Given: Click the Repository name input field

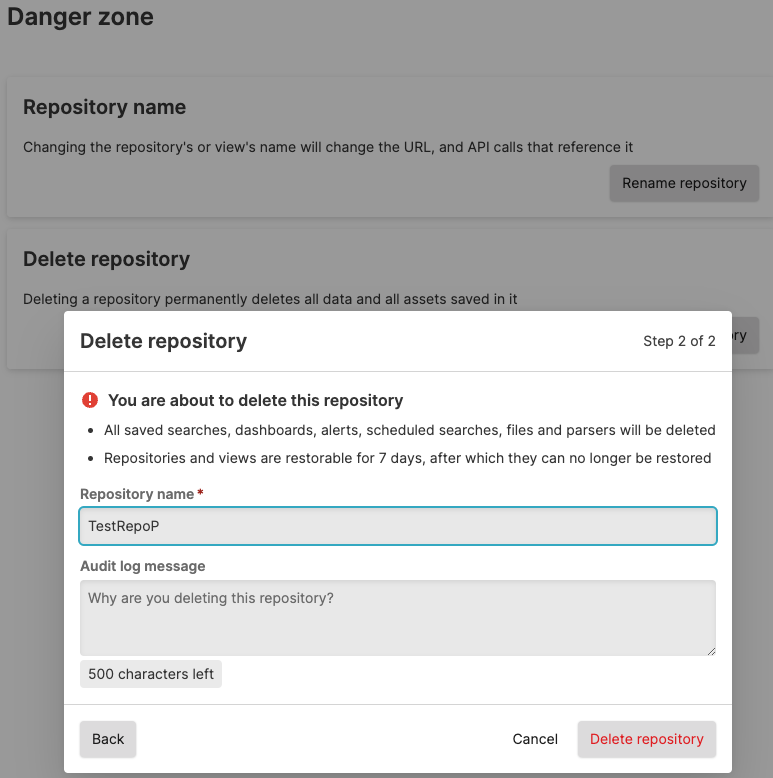Looking at the screenshot, I should click(398, 526).
